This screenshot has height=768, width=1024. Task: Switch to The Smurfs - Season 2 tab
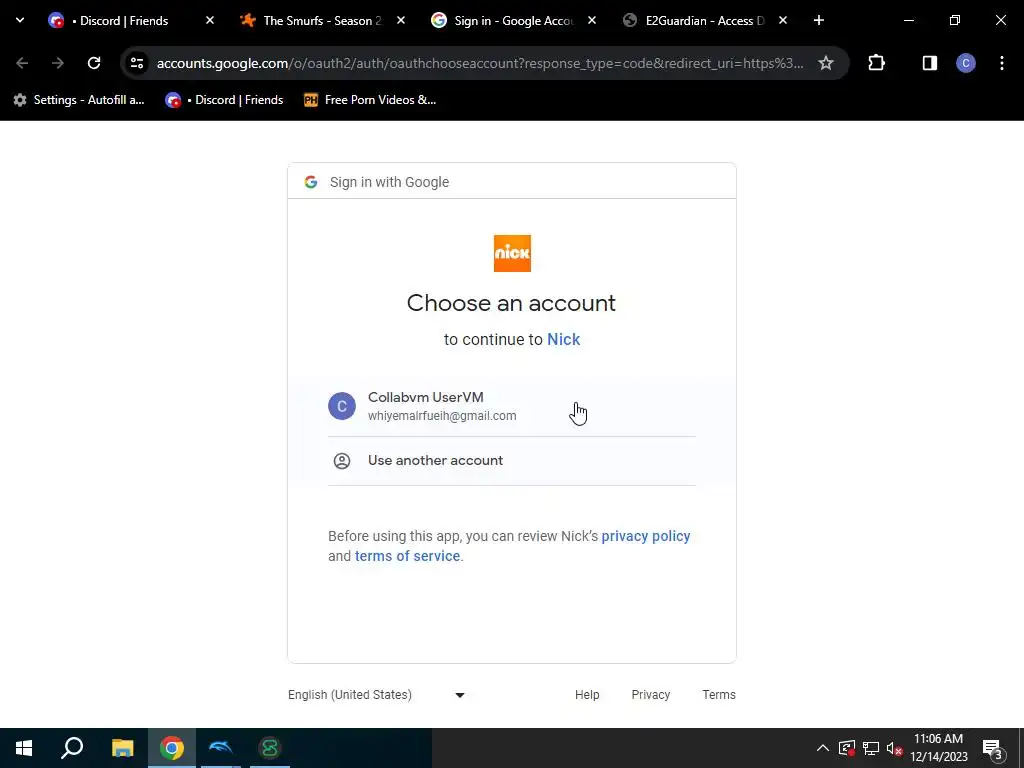point(321,20)
